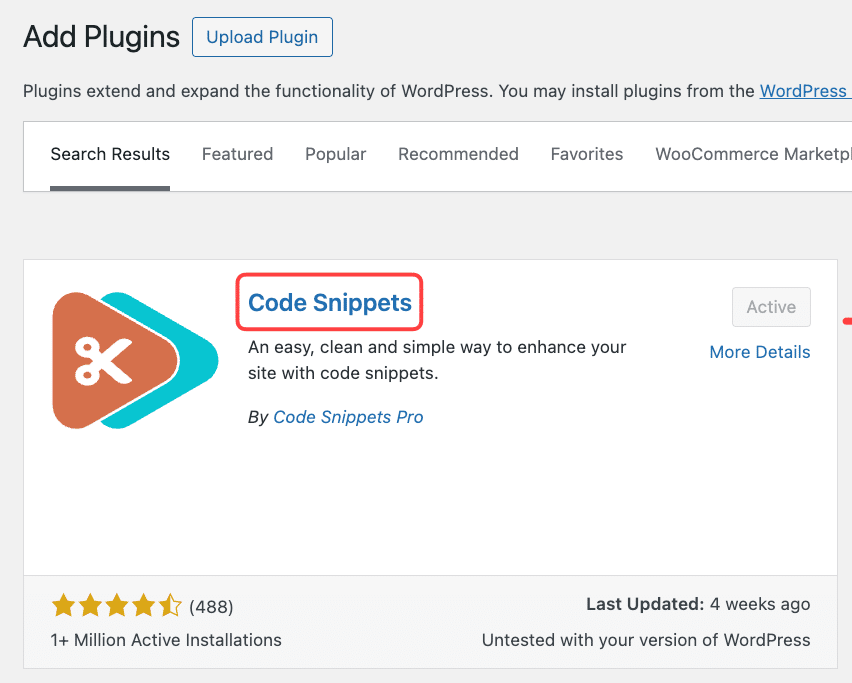Visit the Code Snippets Pro author link
Screen dimensions: 852x683
point(348,417)
